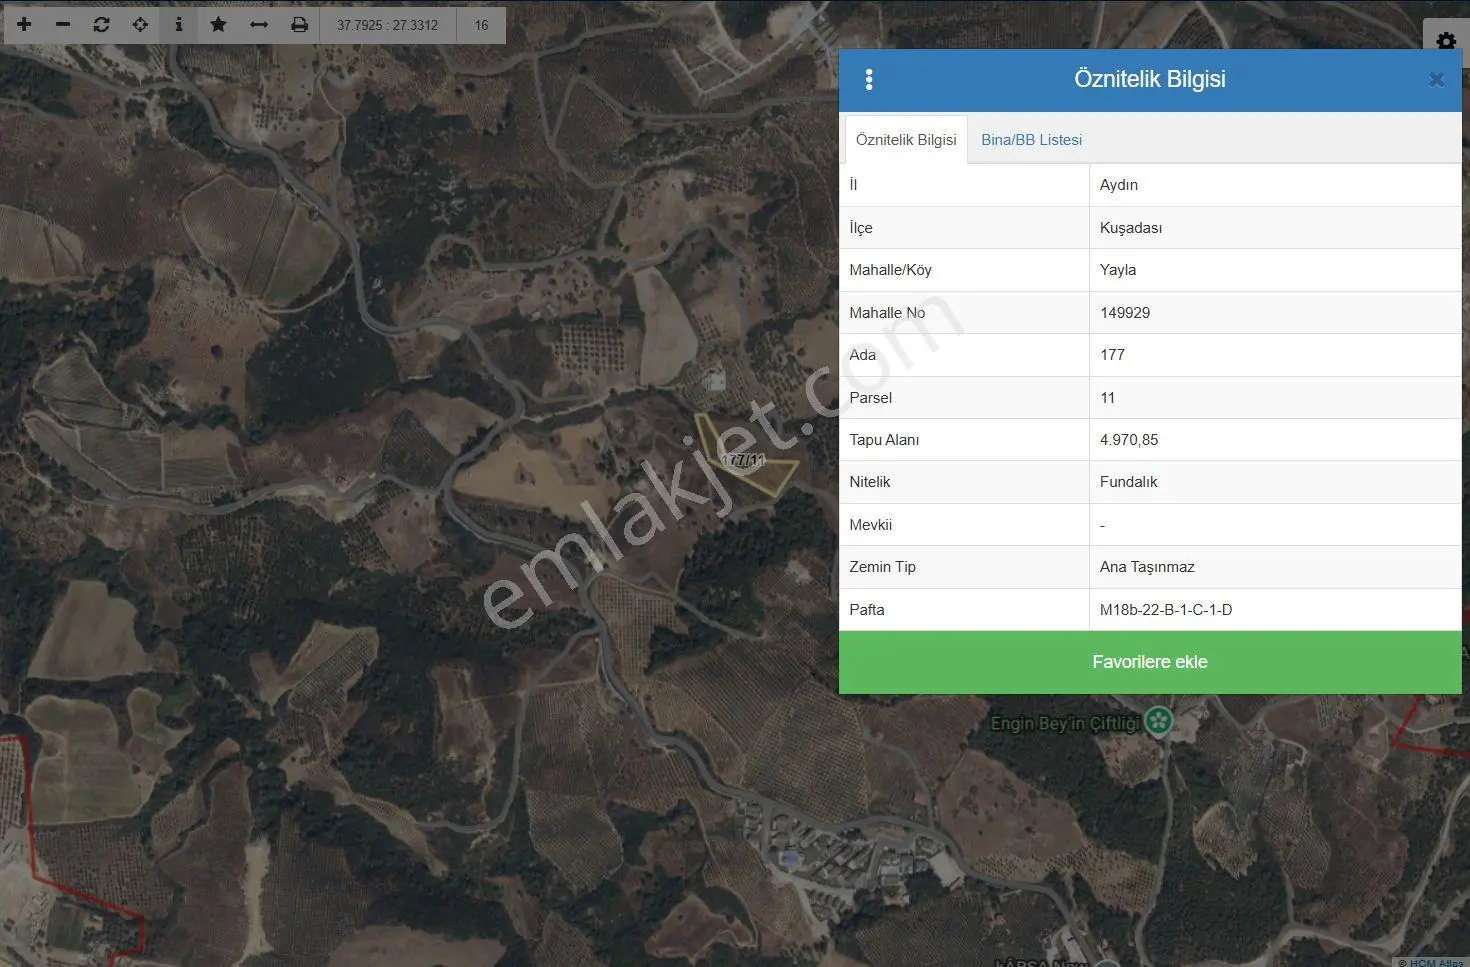The width and height of the screenshot is (1470, 967).
Task: Select the info query tool
Action: point(179,24)
